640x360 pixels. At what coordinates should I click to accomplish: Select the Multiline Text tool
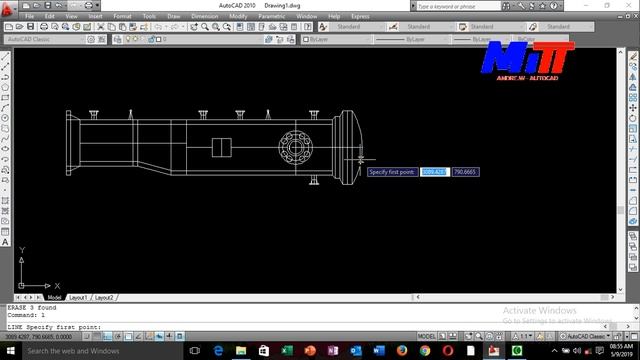pos(5,242)
